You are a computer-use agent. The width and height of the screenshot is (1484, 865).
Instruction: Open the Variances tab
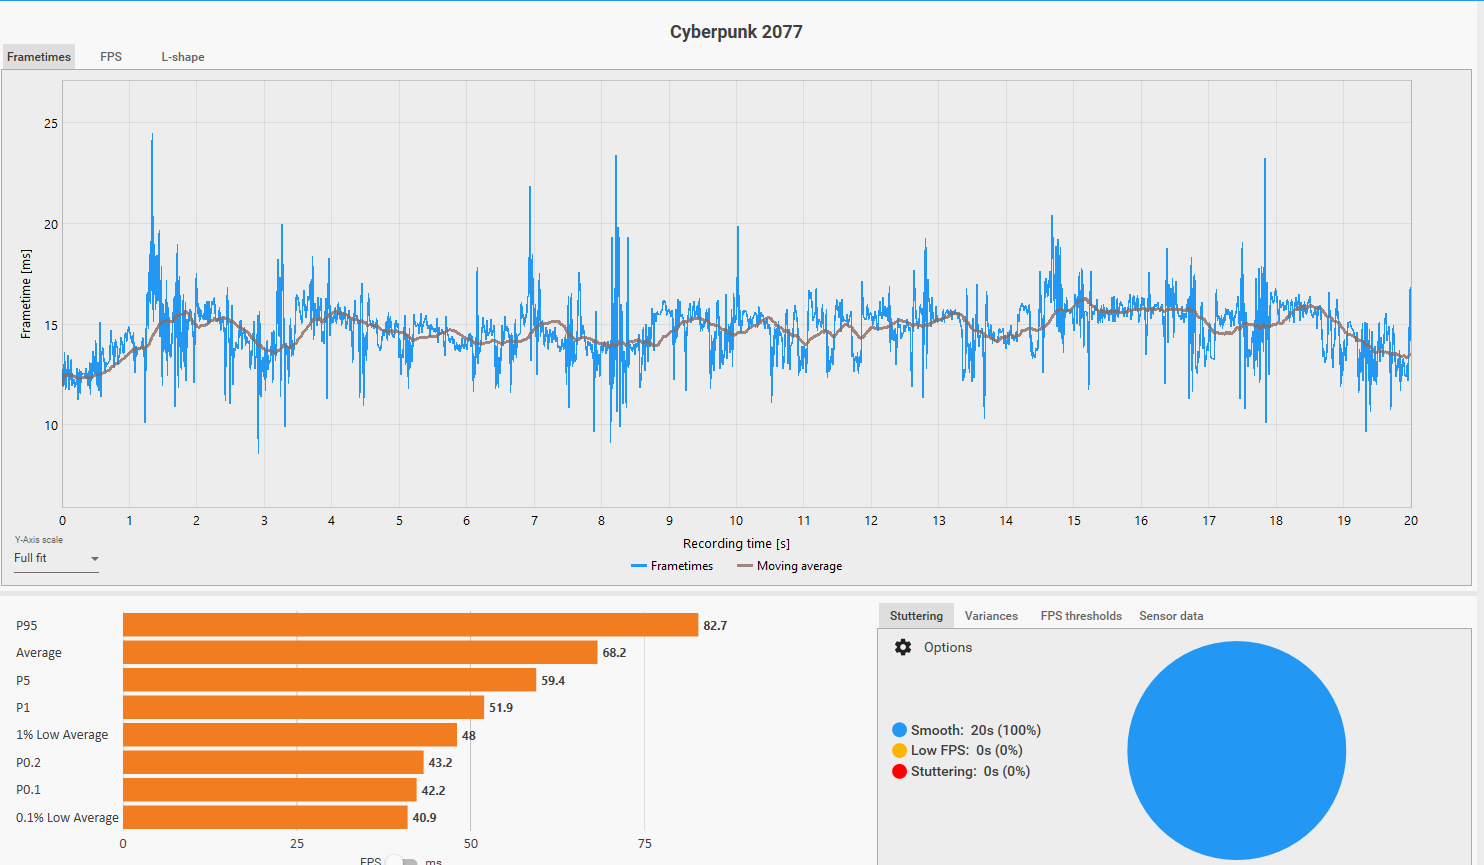coord(991,616)
